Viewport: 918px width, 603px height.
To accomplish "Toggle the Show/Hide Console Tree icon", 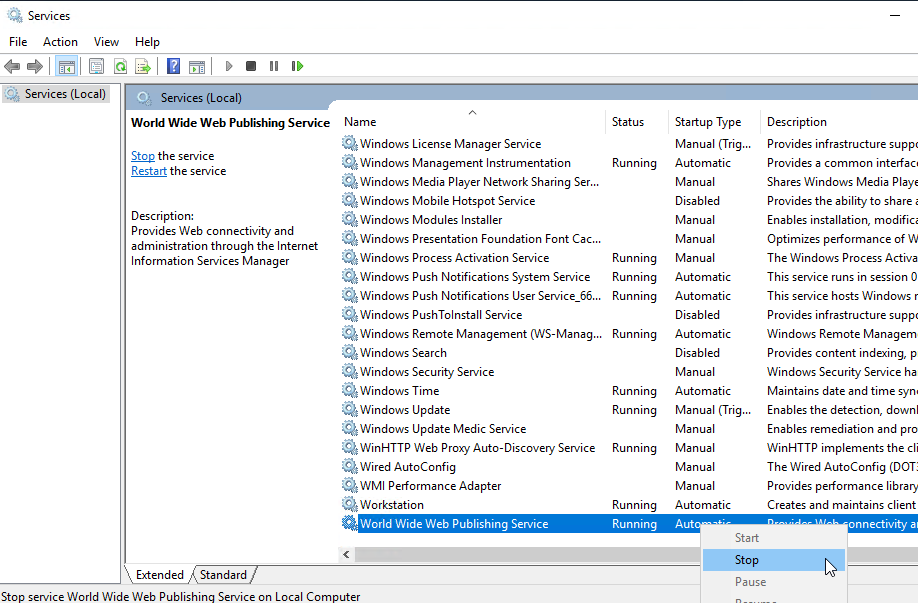I will (x=66, y=66).
